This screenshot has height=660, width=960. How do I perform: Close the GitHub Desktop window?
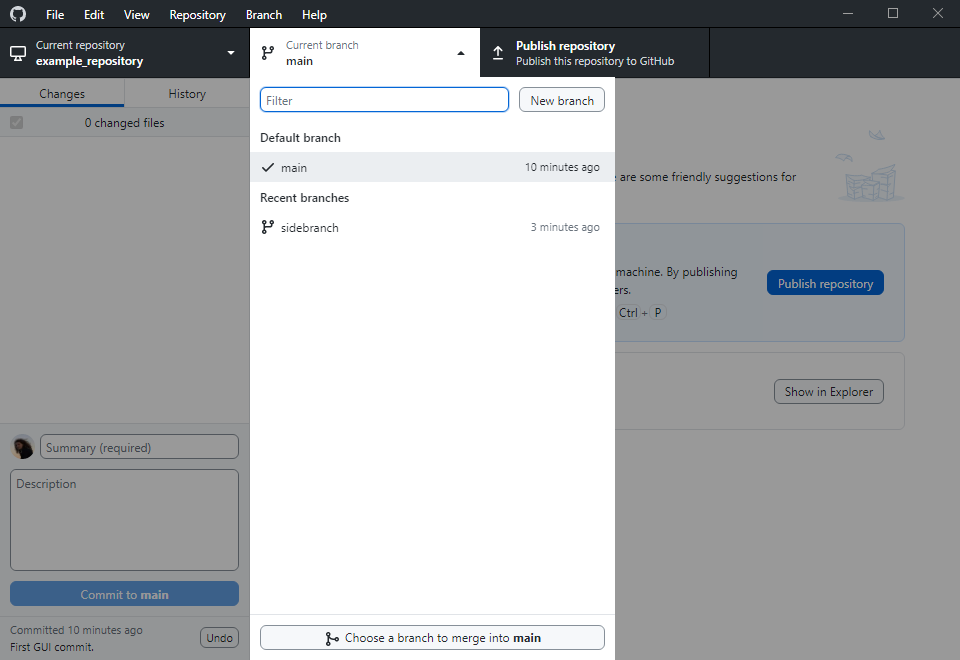pos(937,13)
